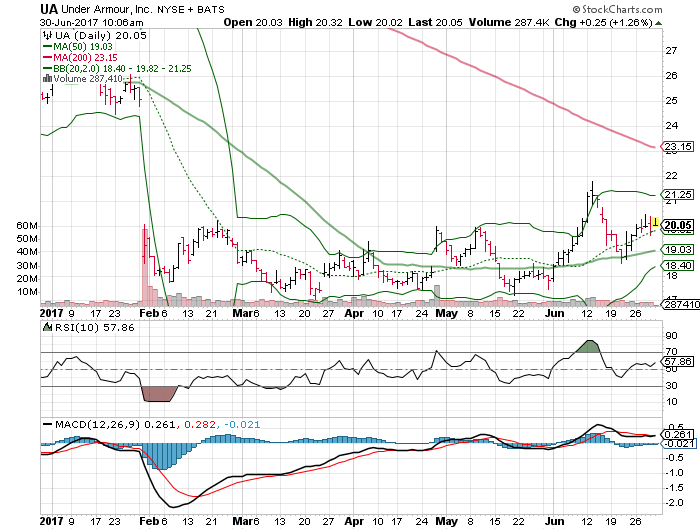Click the -0.021 histogram value label on axis
The width and height of the screenshot is (700, 530).
678,443
